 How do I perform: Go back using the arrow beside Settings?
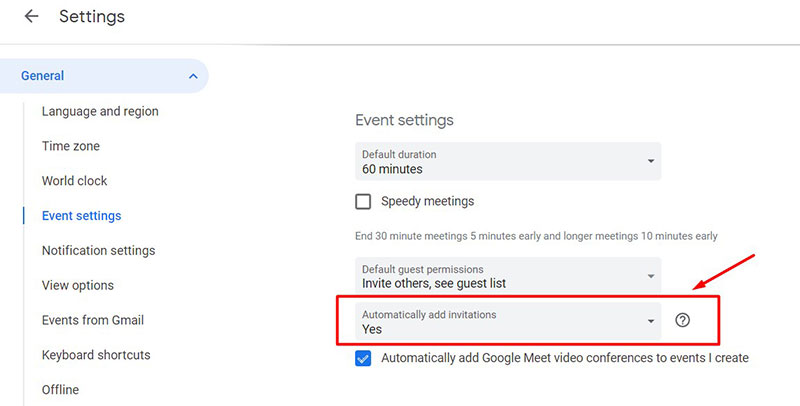tap(32, 17)
